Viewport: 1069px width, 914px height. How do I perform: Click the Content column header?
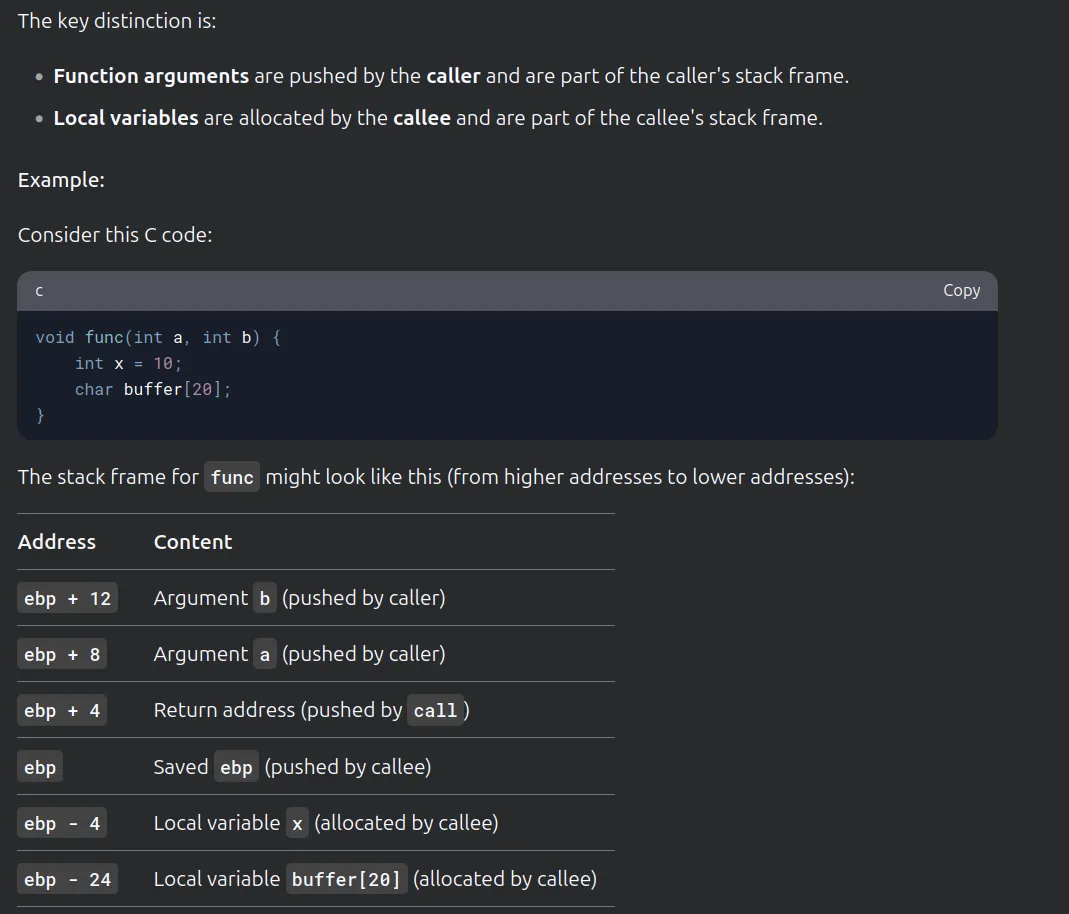tap(193, 542)
